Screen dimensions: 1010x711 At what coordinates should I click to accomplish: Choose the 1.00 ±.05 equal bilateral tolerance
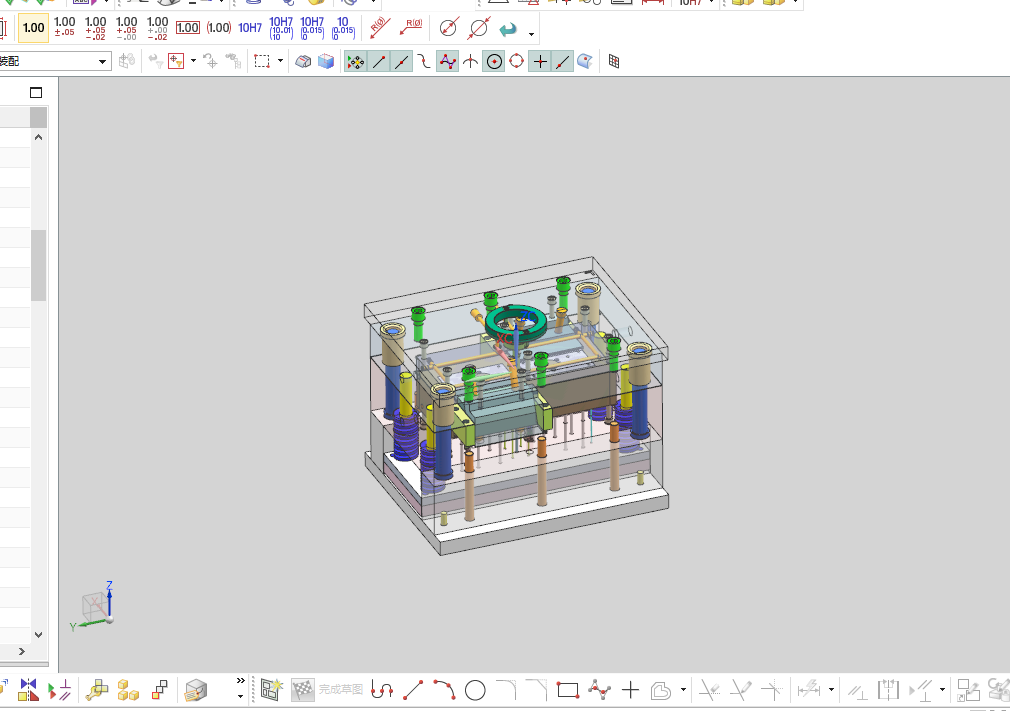tap(64, 28)
